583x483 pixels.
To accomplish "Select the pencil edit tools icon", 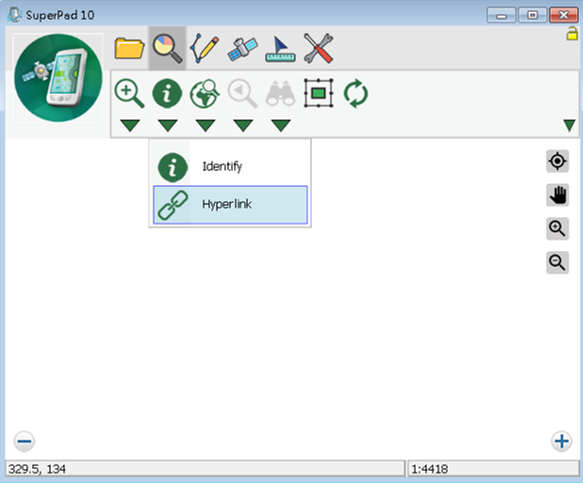I will point(204,48).
